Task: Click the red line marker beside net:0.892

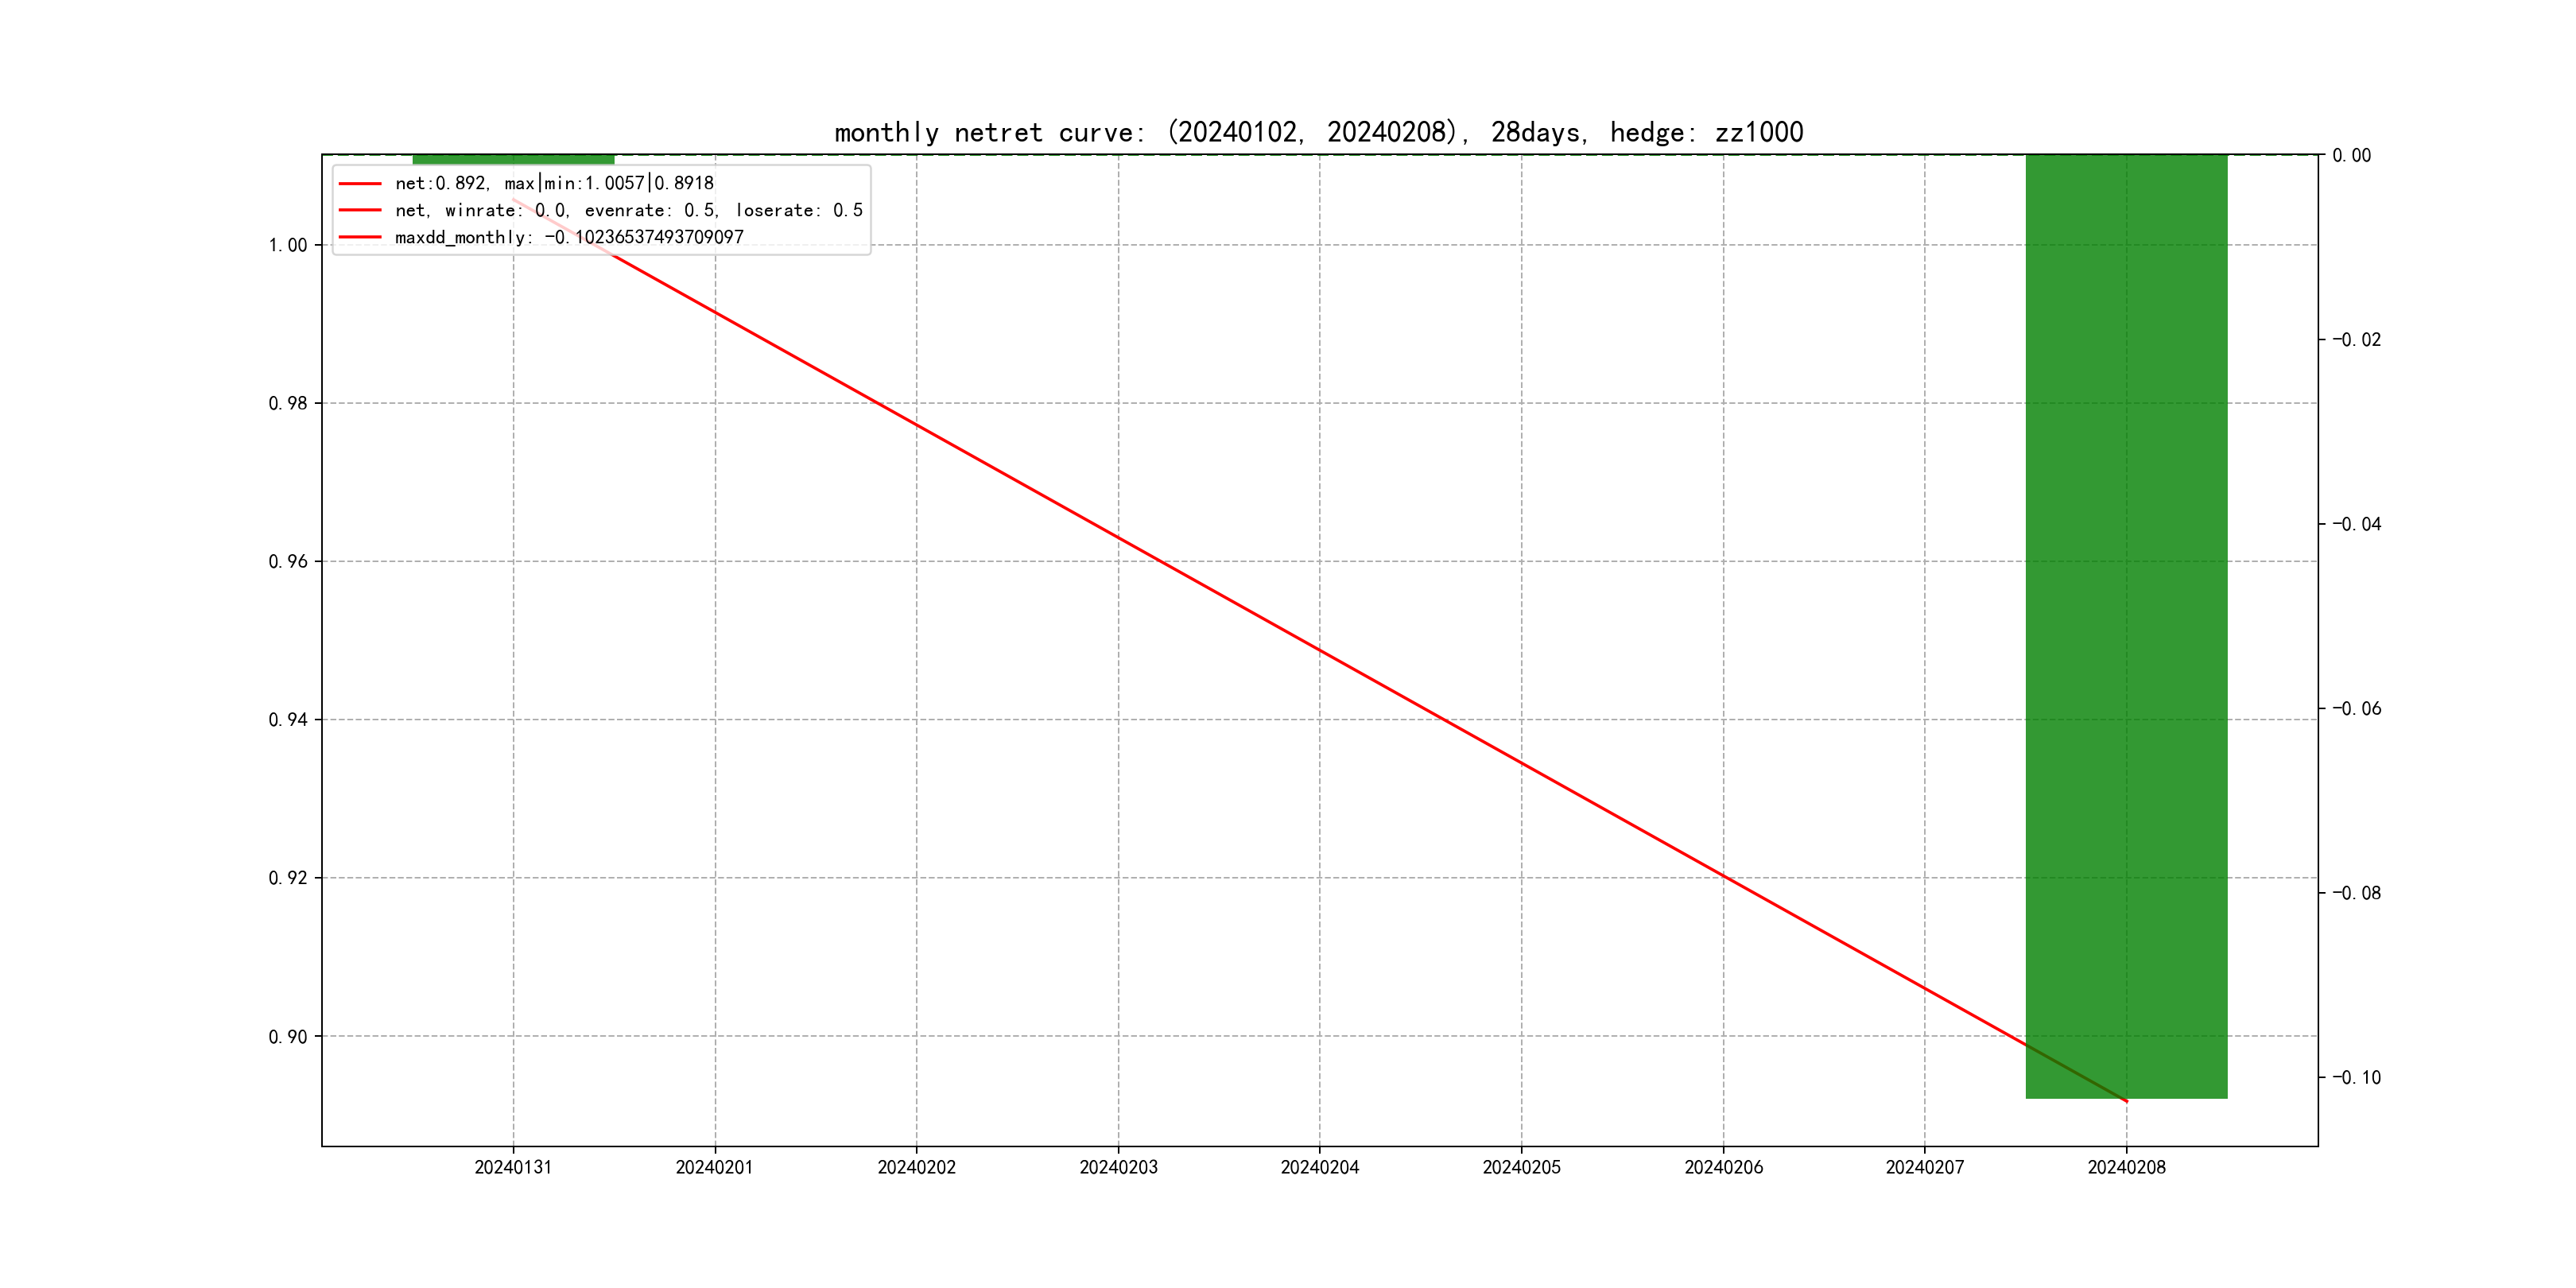Action: 360,183
